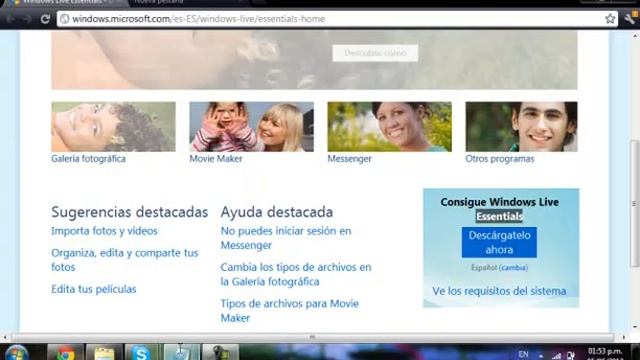
Task: Open Ve los requisitos del sistema link
Action: click(499, 291)
